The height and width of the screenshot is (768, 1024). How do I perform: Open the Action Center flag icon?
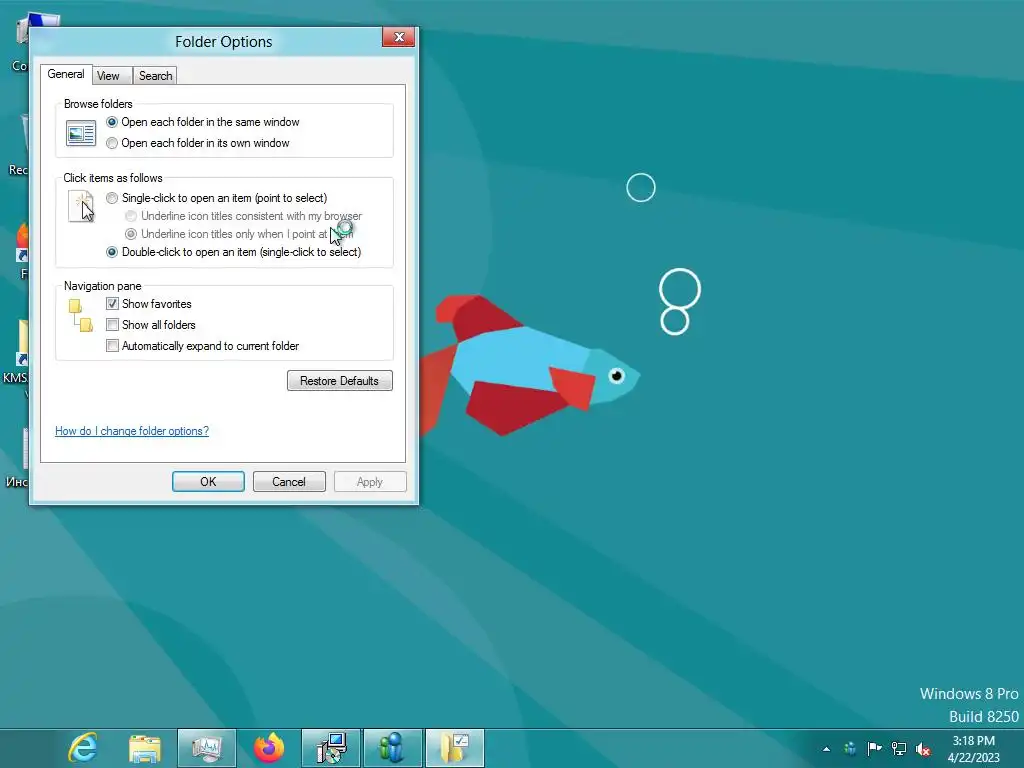tap(874, 748)
